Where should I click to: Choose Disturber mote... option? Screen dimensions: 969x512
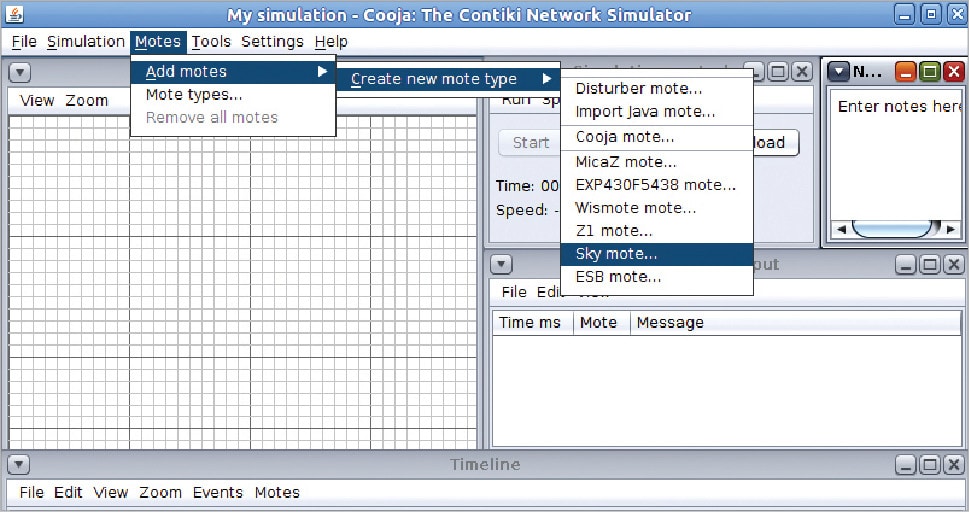[x=657, y=88]
